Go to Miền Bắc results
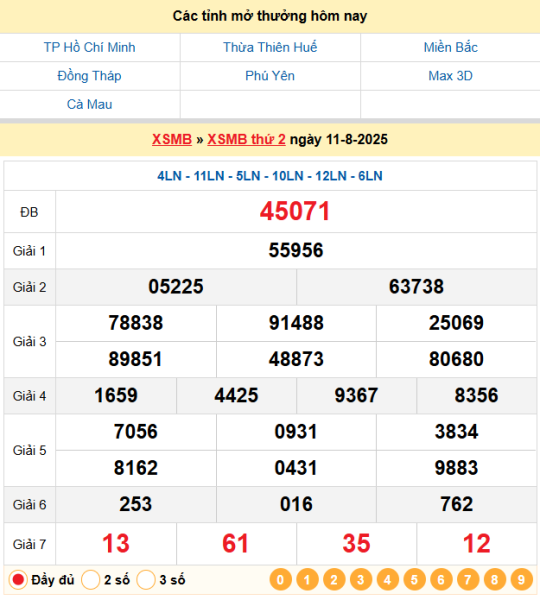Viewport: 540px width, 600px height. click(450, 47)
